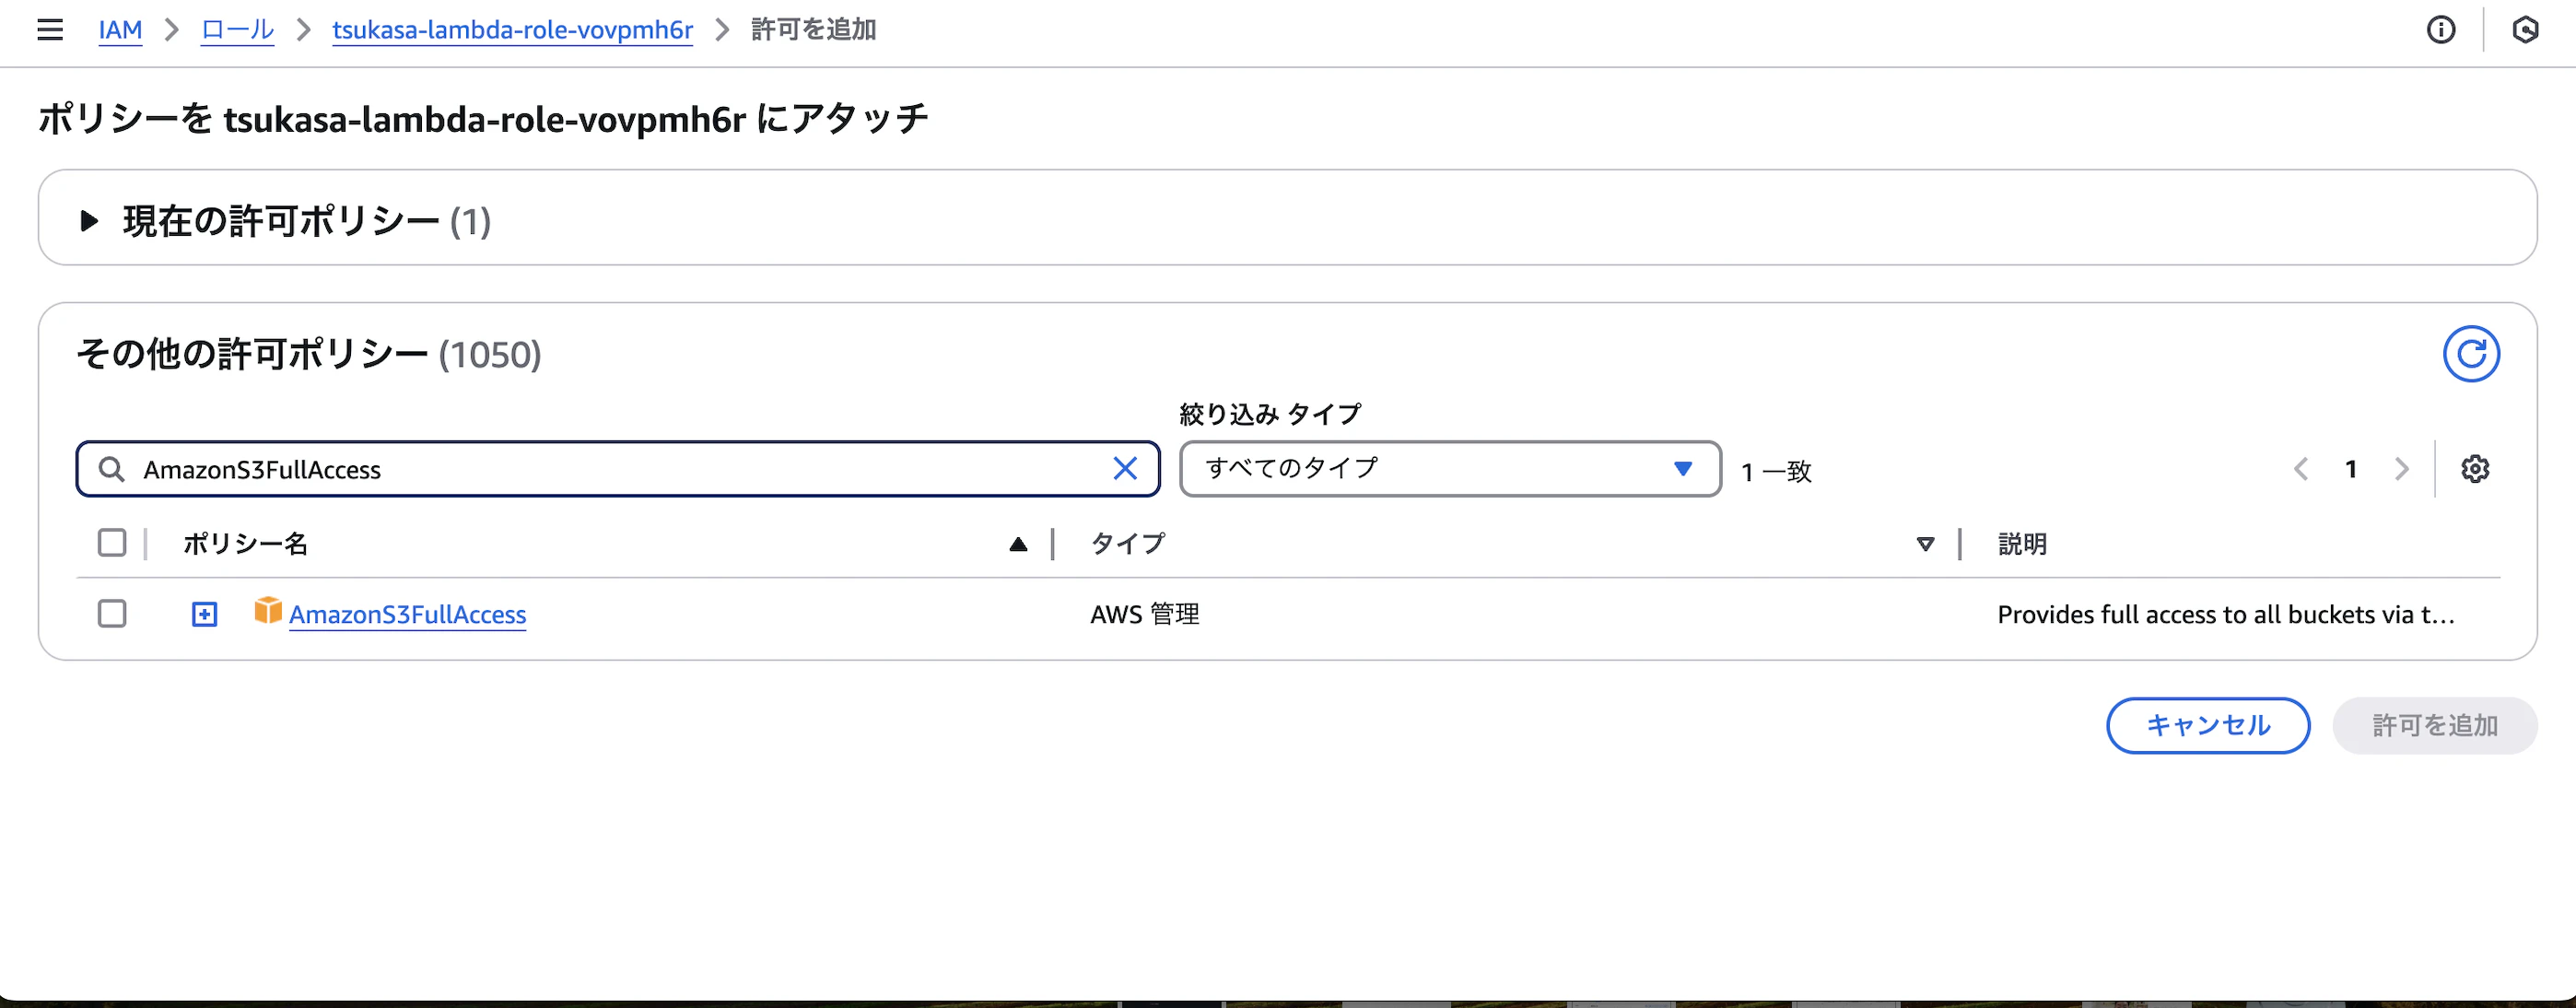Go to next page of results

(2402, 468)
